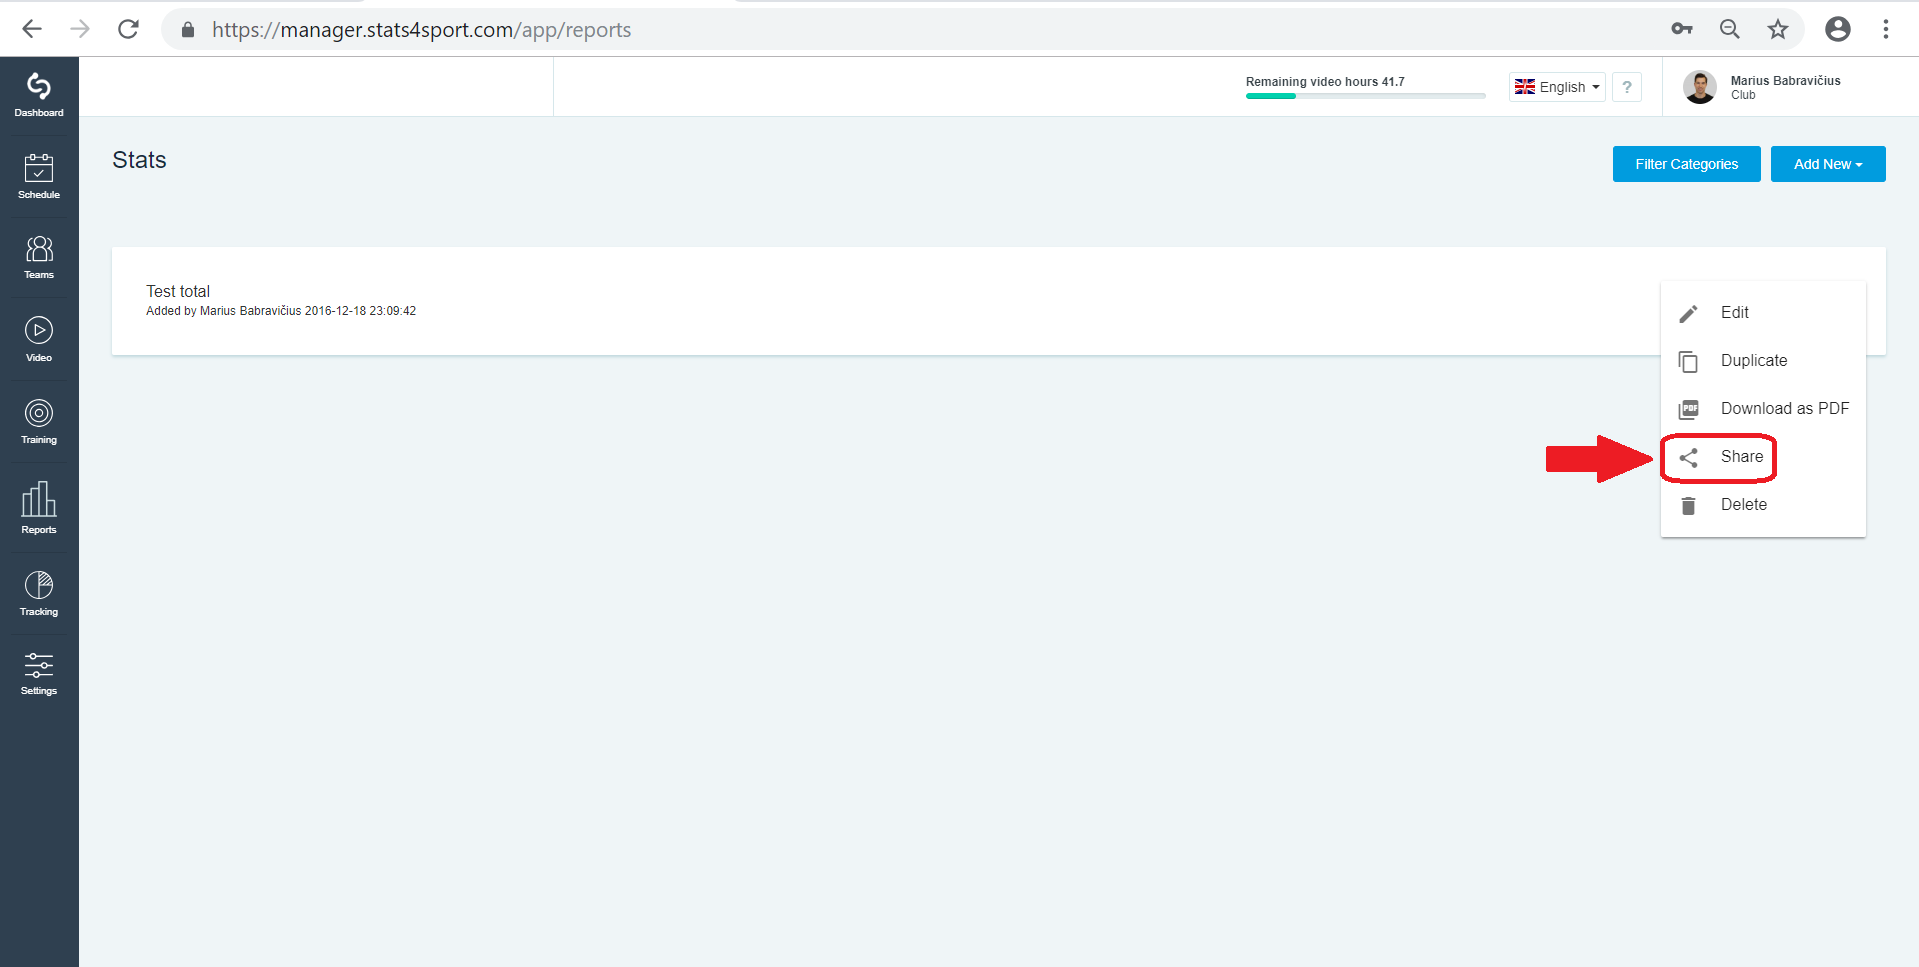
Task: Select Share in the context menu
Action: click(1763, 457)
